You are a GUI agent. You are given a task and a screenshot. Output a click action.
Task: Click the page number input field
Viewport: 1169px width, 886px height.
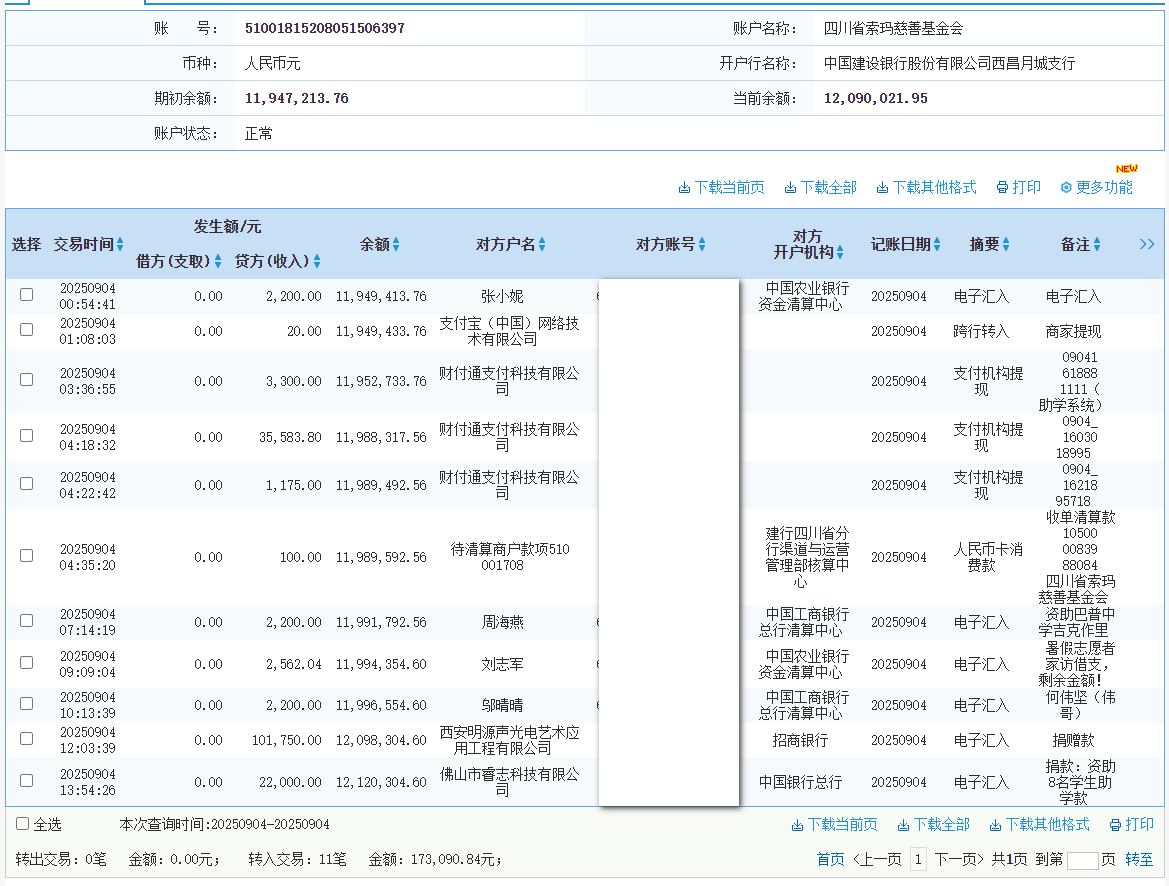tap(1082, 860)
